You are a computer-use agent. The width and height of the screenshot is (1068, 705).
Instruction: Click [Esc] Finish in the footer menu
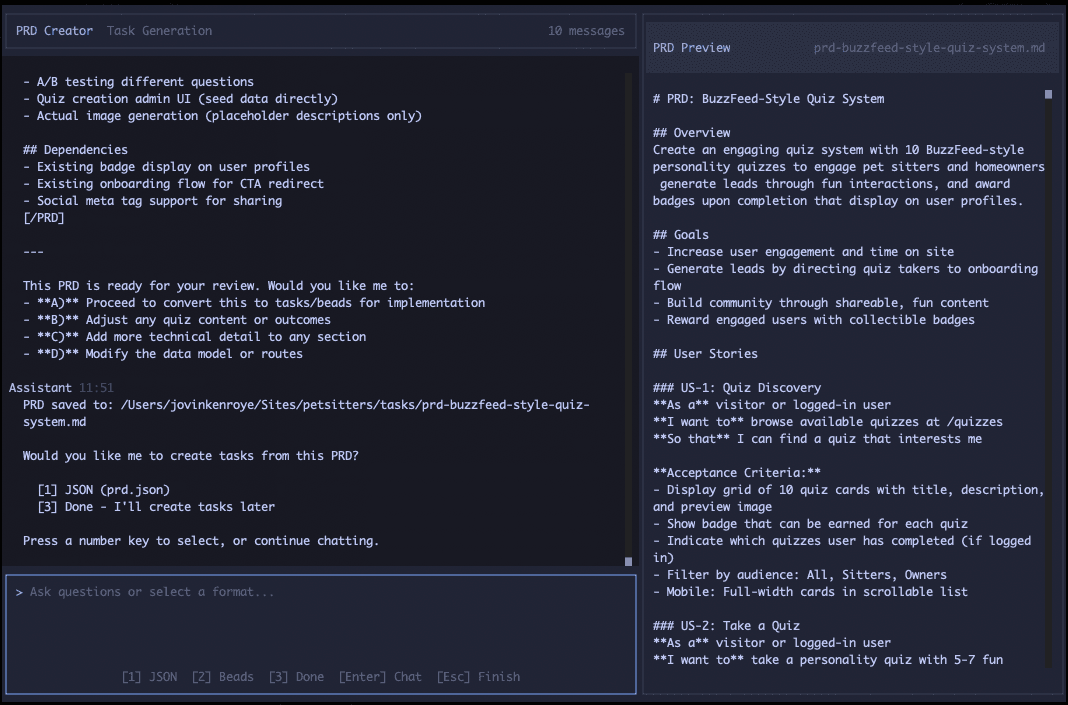click(478, 677)
